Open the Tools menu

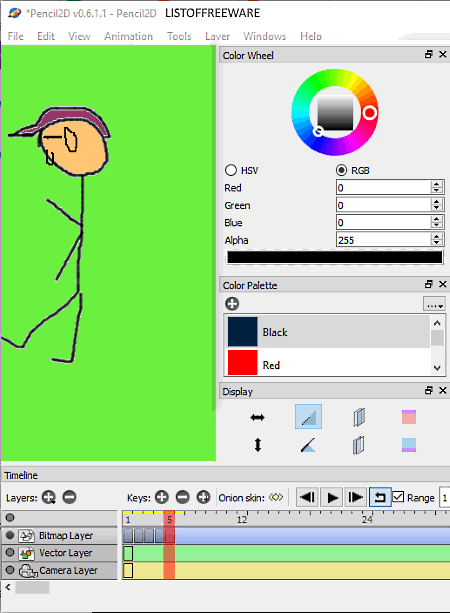(x=179, y=36)
